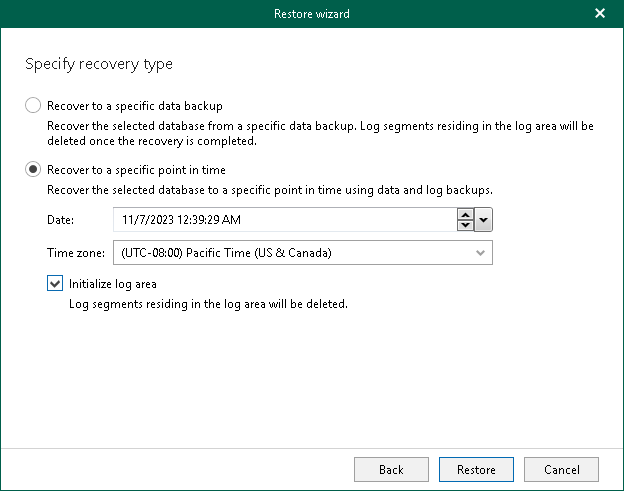Select the month segment in Date field
This screenshot has height=491, width=624.
(126, 220)
